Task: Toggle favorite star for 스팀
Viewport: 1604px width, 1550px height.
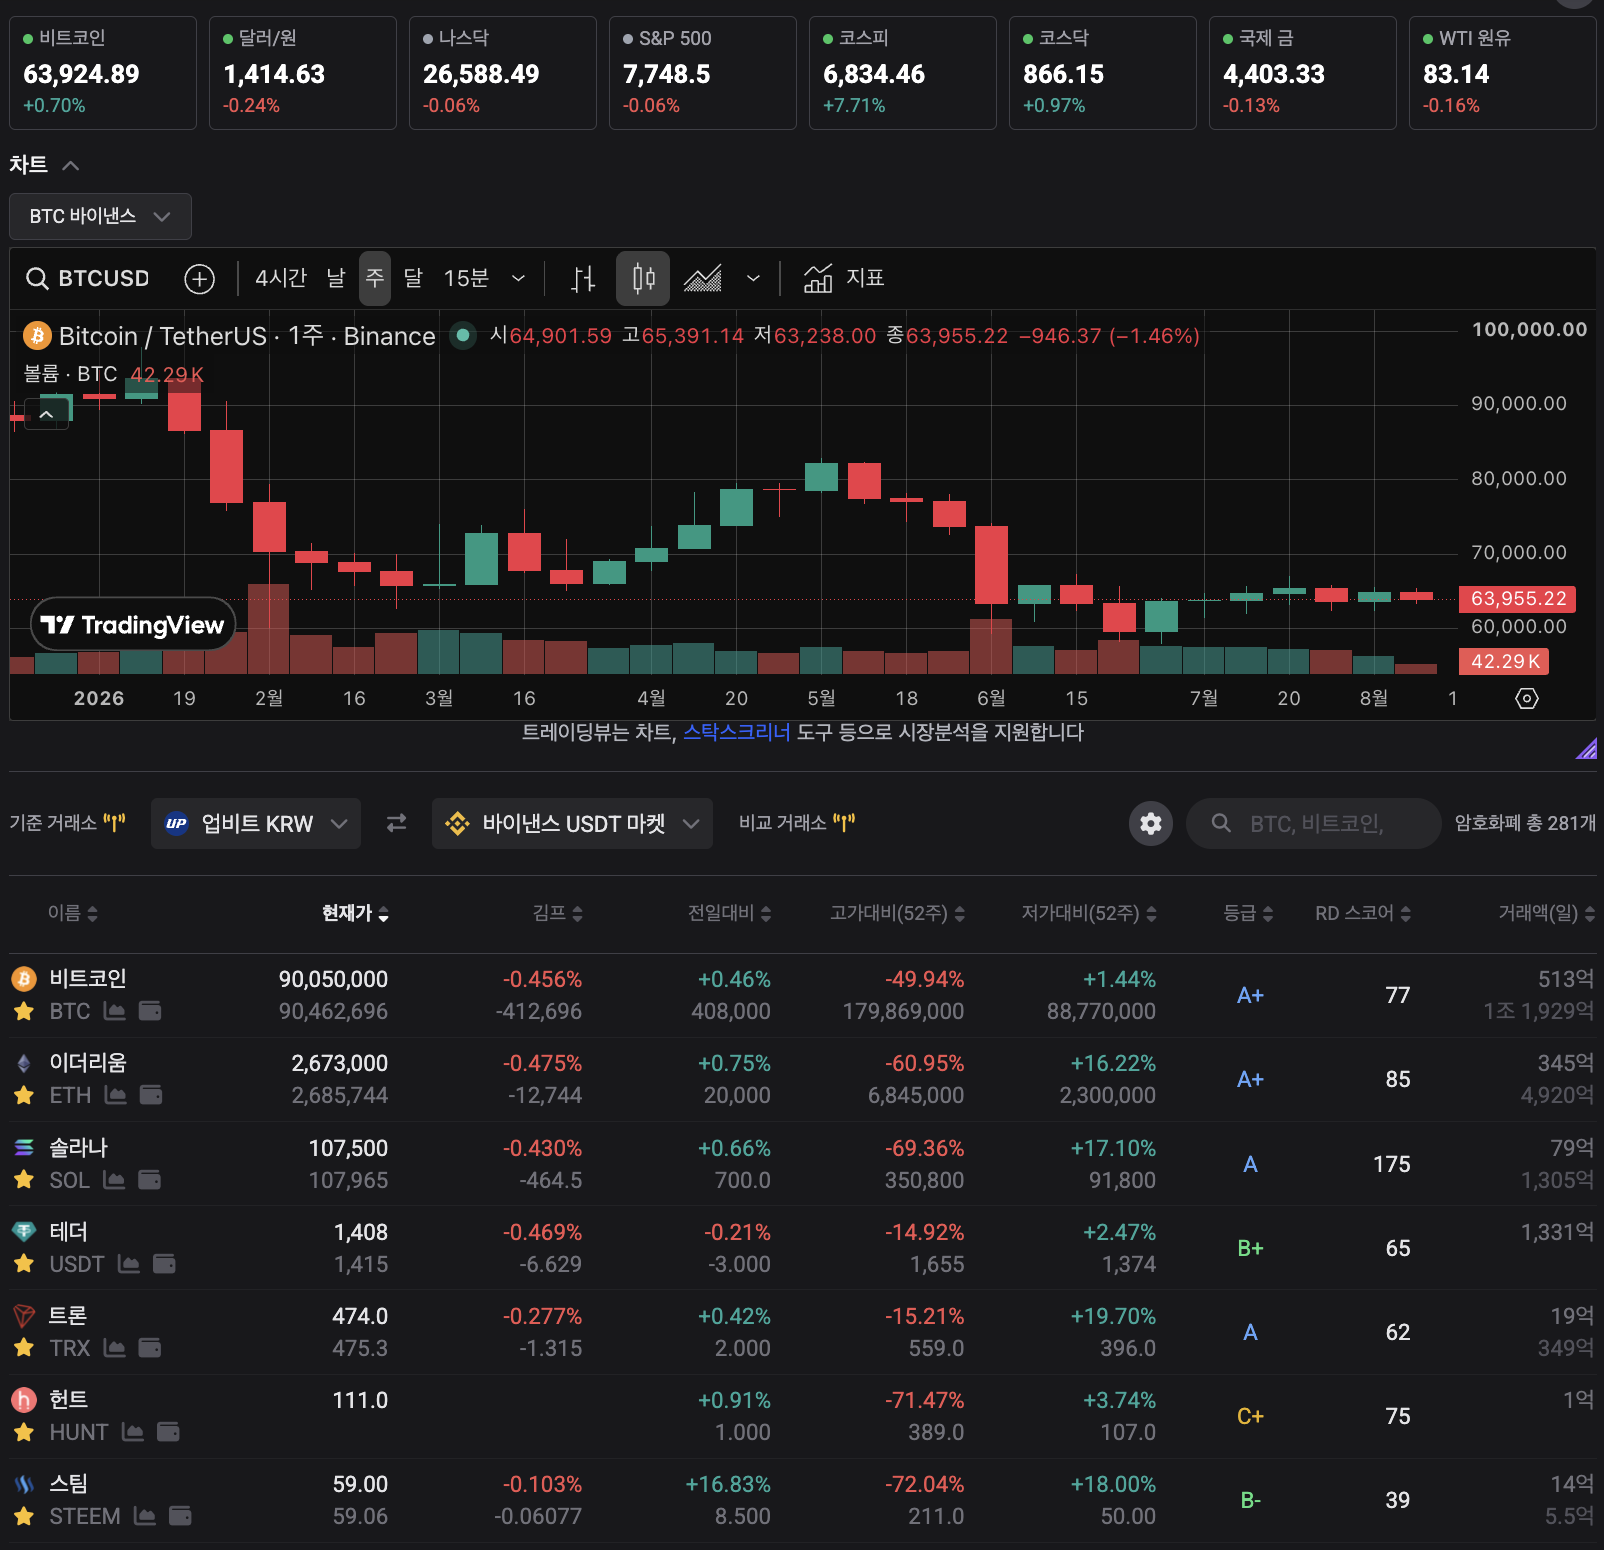Action: click(24, 1516)
